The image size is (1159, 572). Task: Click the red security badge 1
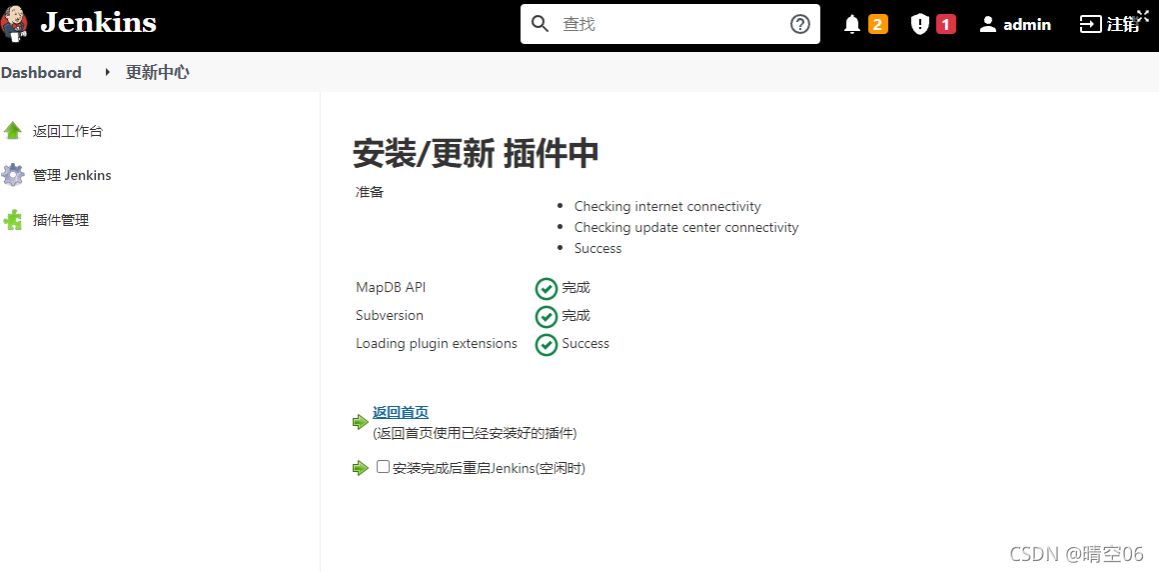945,24
